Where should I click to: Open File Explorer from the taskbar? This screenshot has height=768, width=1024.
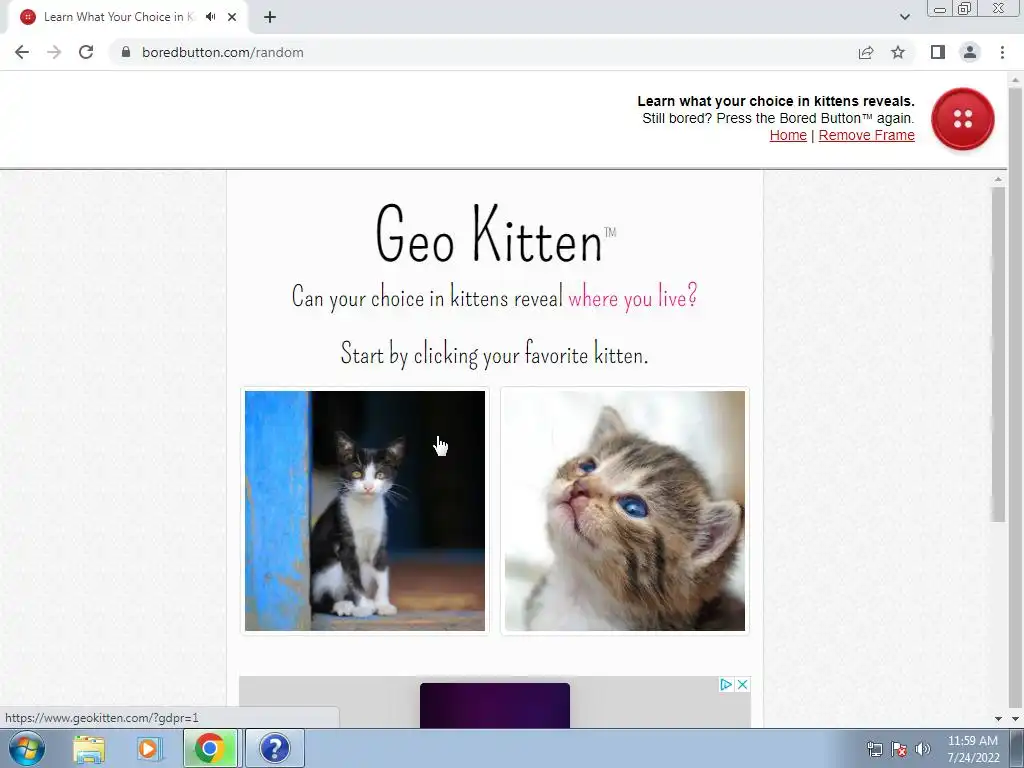click(x=89, y=748)
